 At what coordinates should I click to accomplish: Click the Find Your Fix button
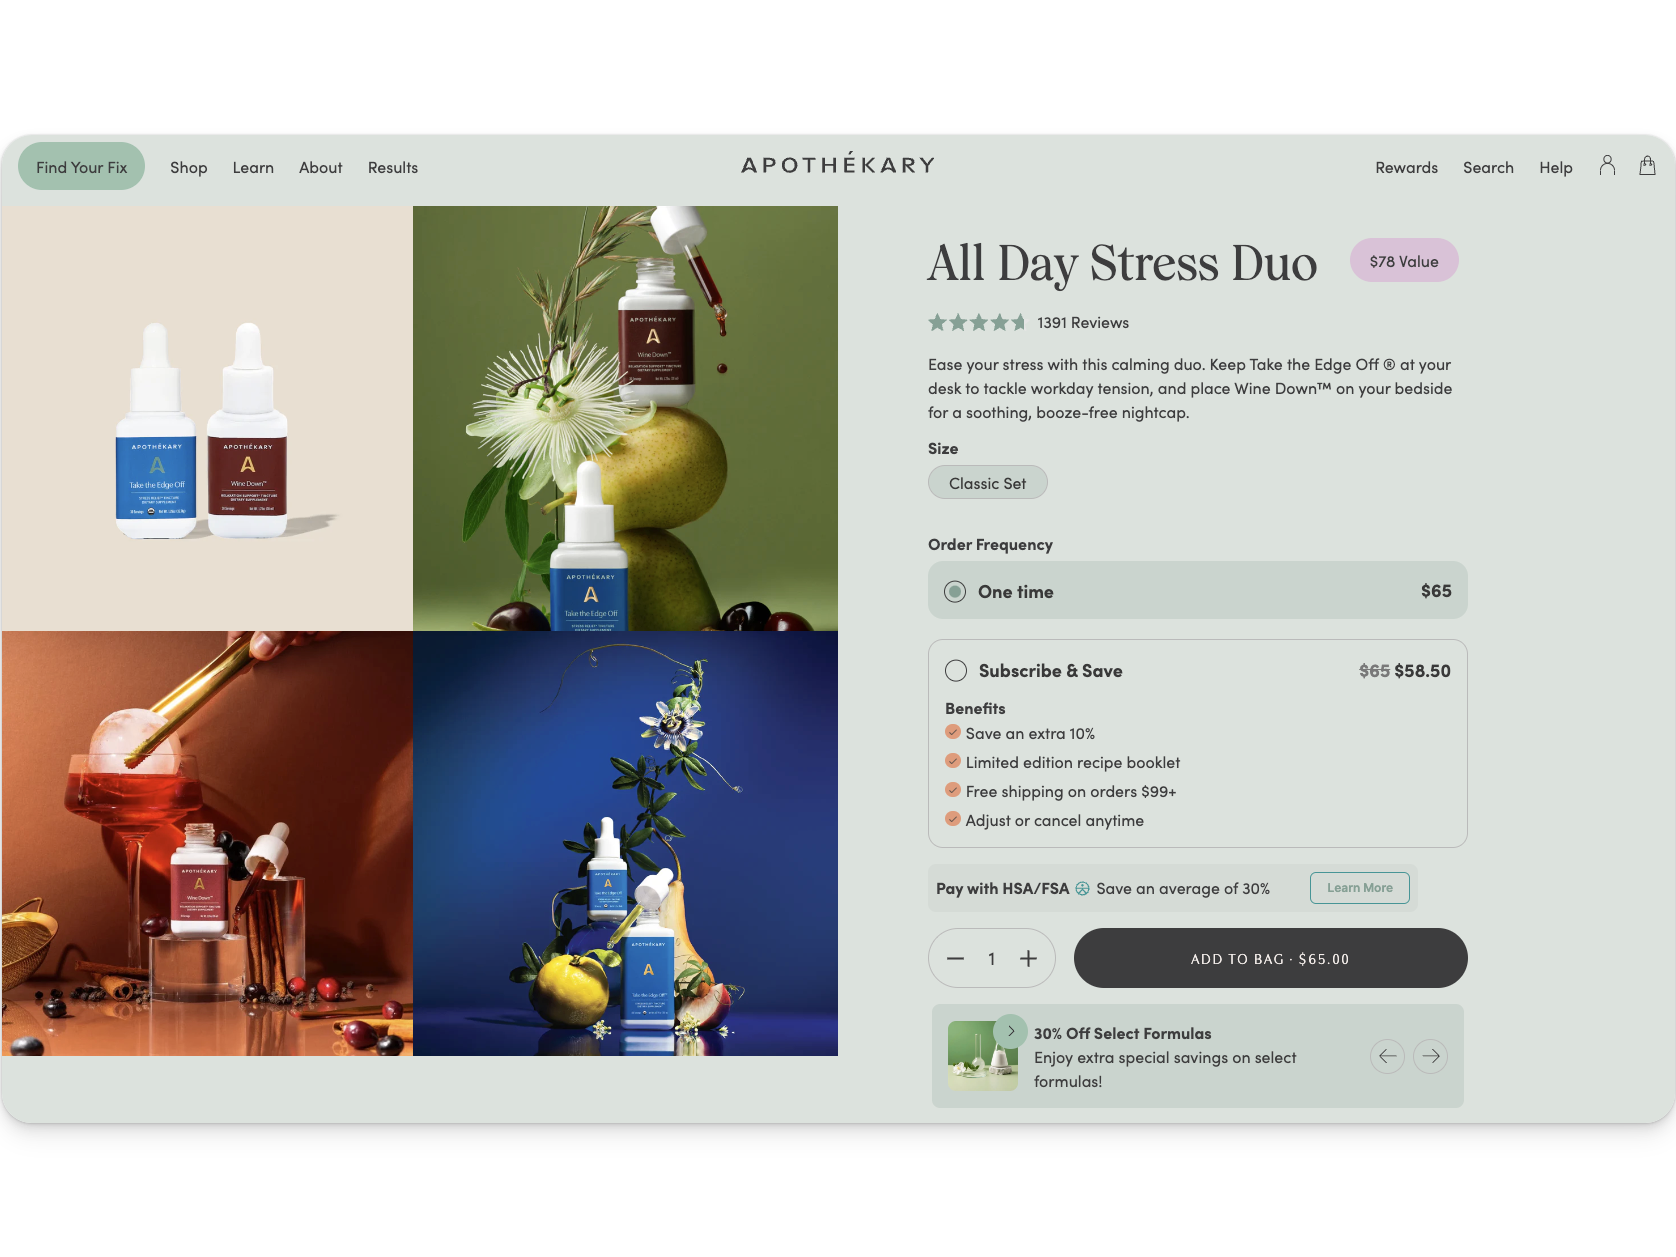82,167
